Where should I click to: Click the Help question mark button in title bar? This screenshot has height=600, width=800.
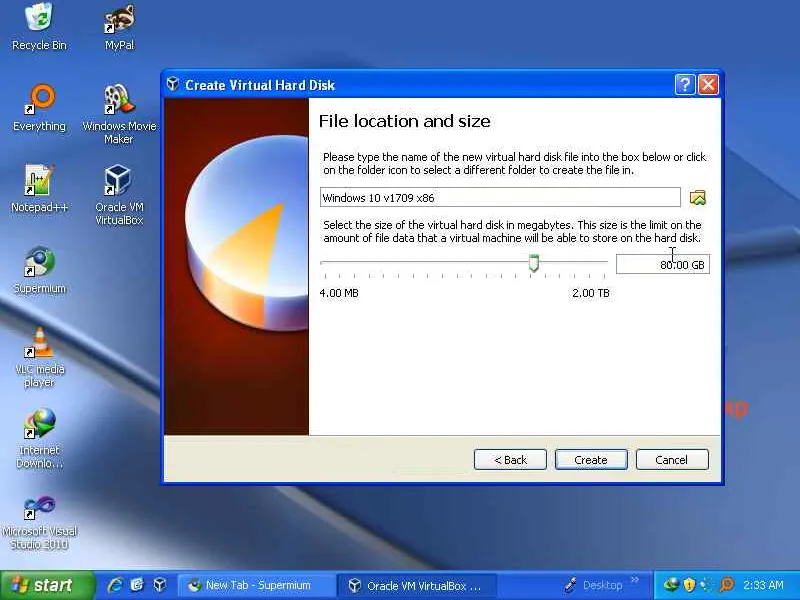click(685, 84)
